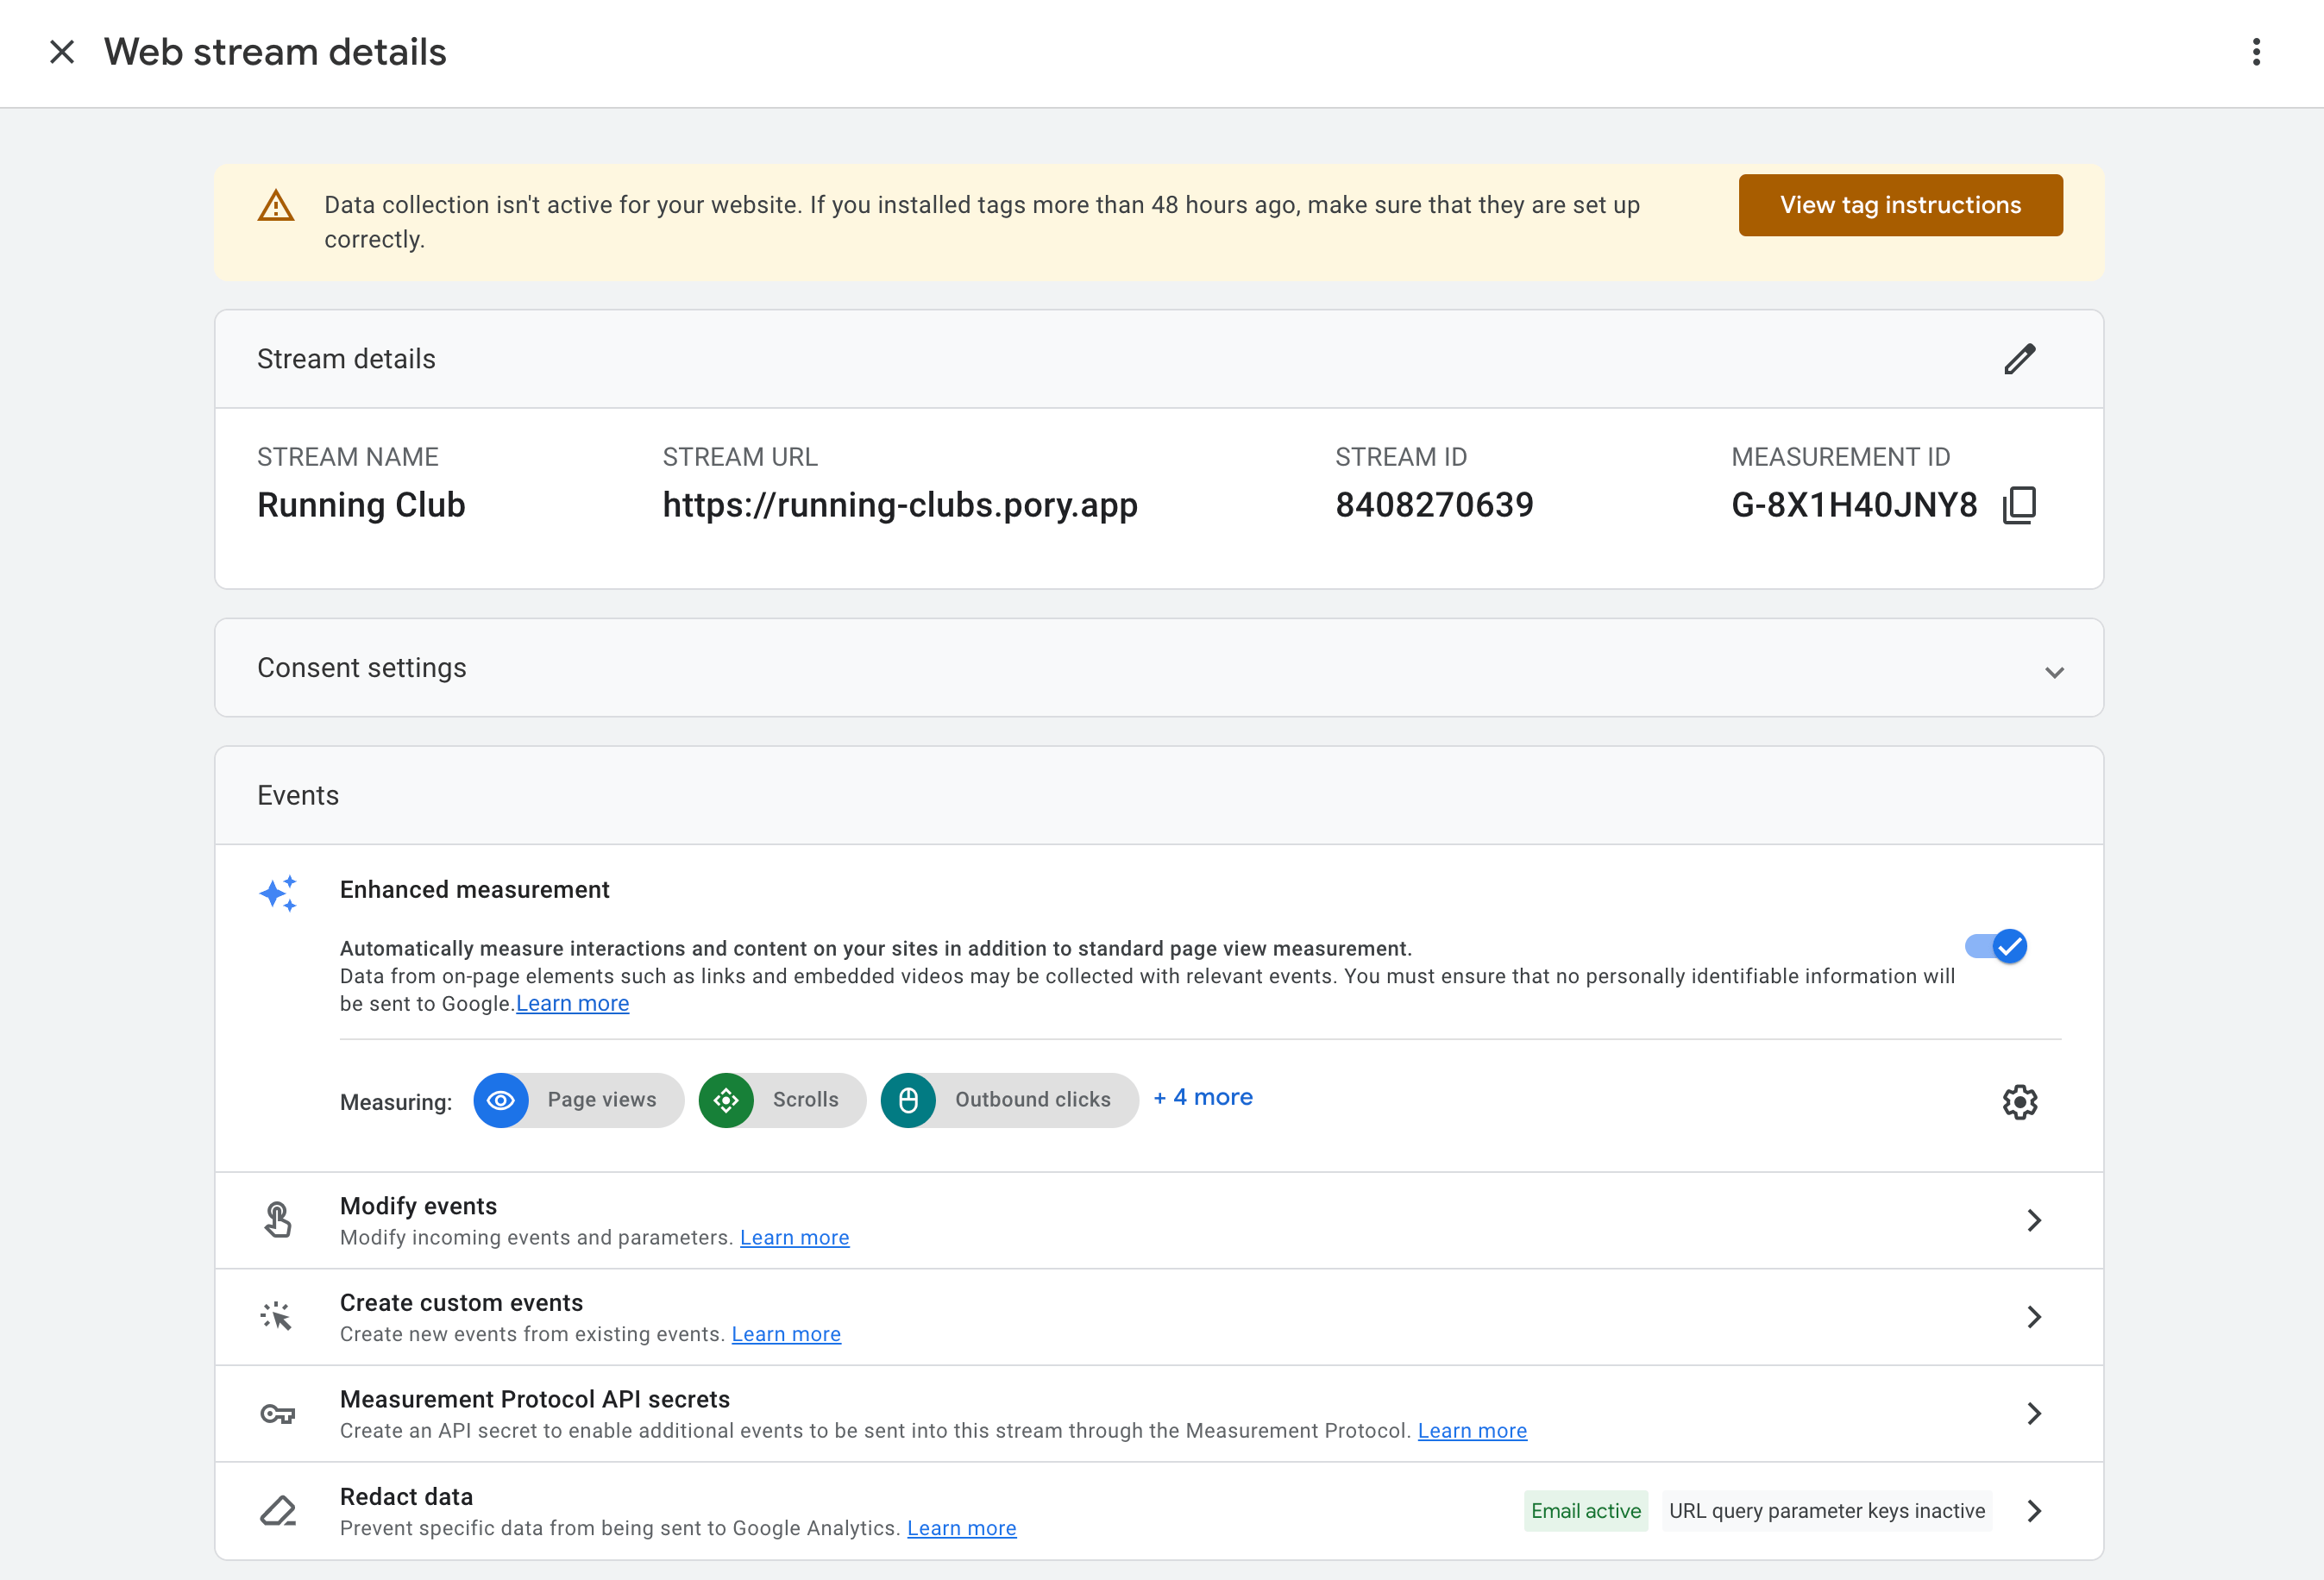Edit stream details with pencil icon

click(2020, 359)
